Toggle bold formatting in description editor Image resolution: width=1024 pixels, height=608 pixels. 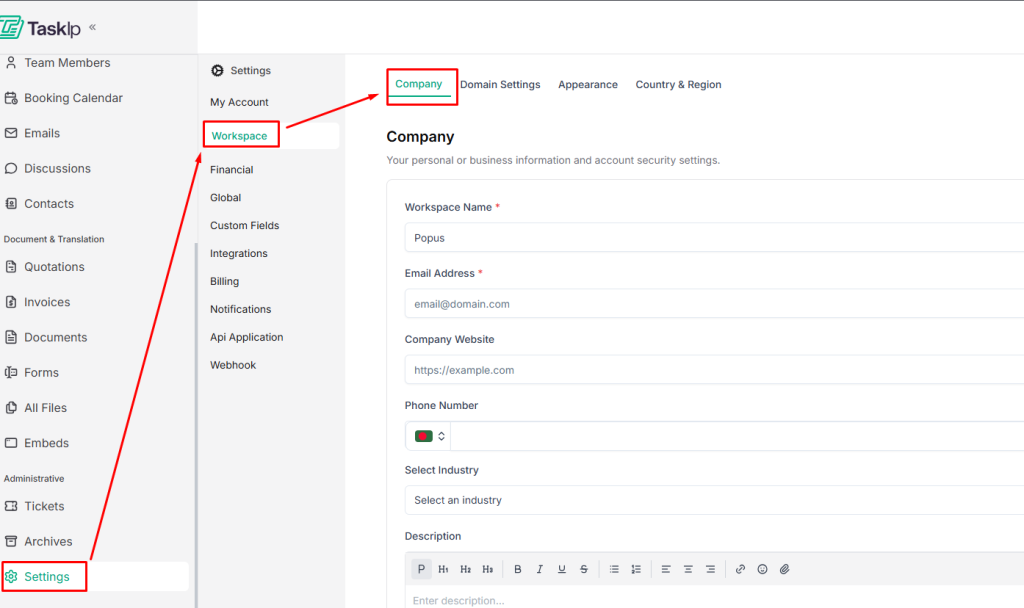click(518, 569)
